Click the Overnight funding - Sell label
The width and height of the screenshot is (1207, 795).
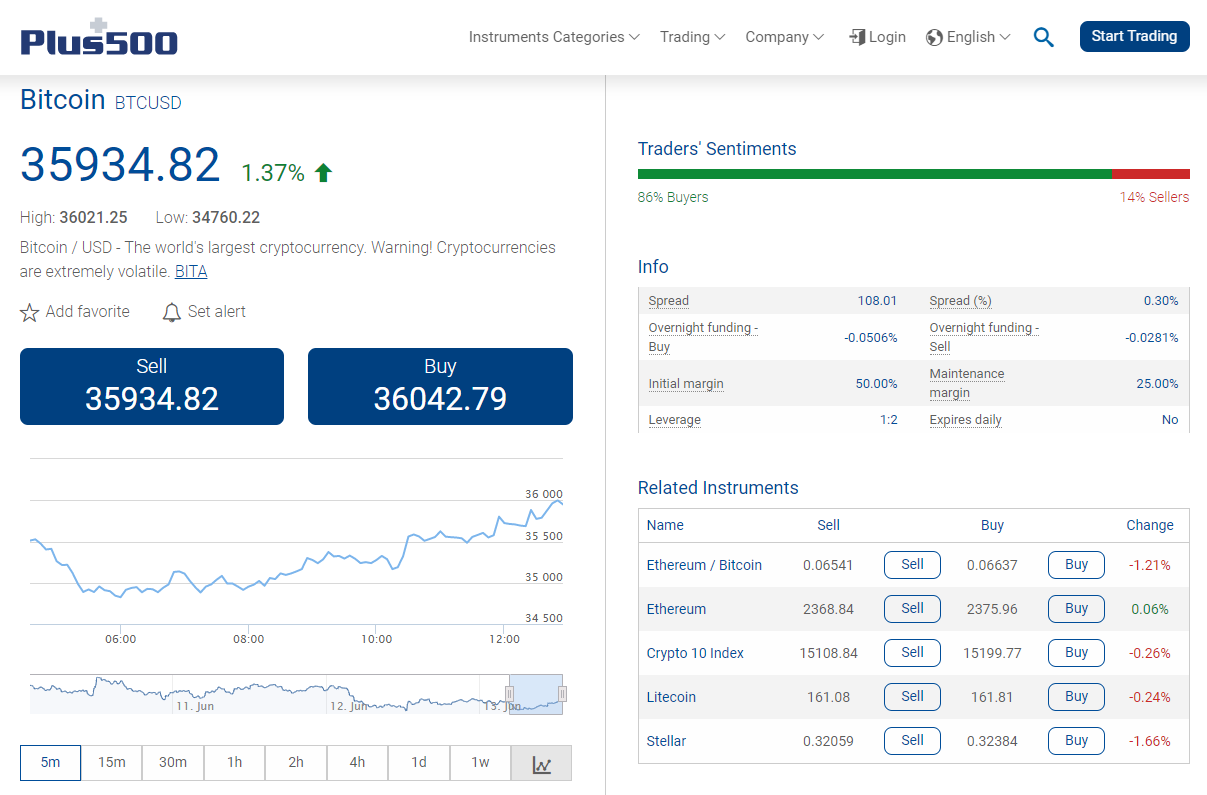tap(984, 337)
